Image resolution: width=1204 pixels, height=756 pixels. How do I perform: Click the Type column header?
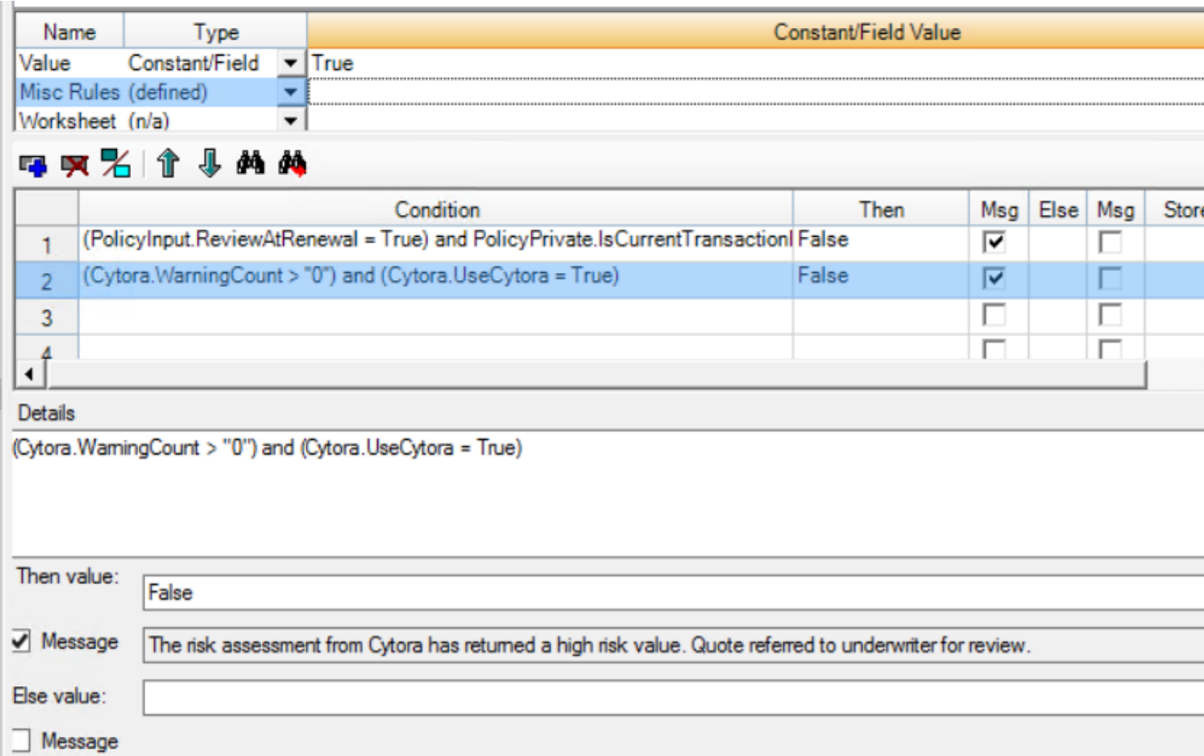216,32
